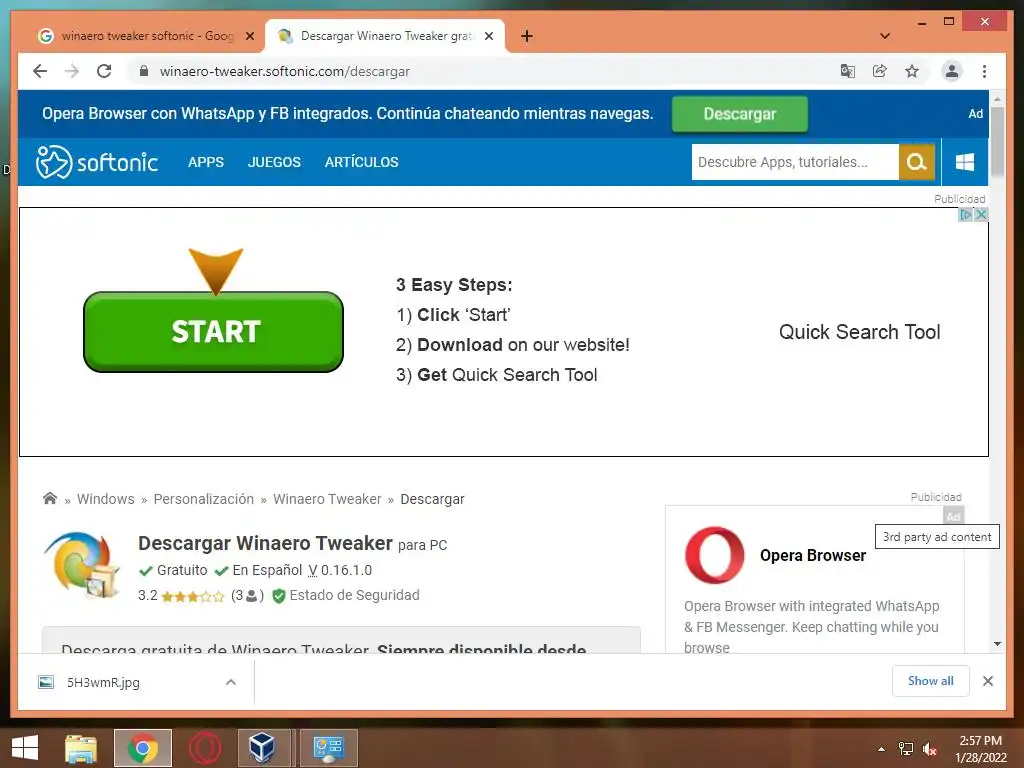1024x768 pixels.
Task: Click the address bar URL
Action: tap(285, 71)
